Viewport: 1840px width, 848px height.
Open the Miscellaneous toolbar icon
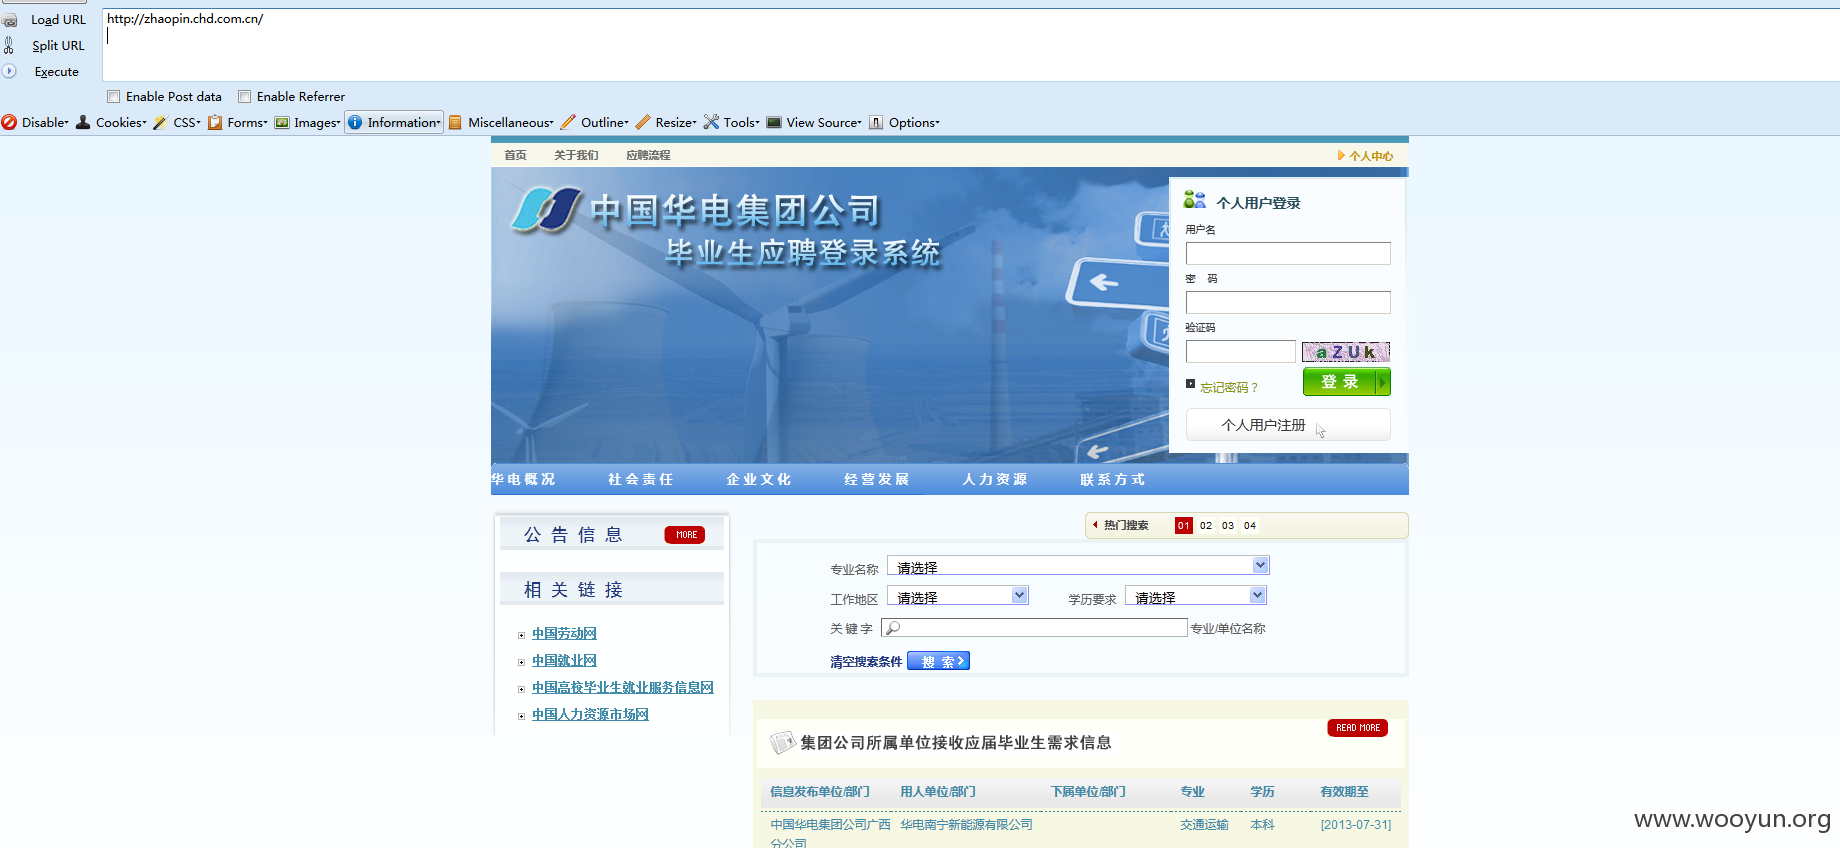coord(455,122)
